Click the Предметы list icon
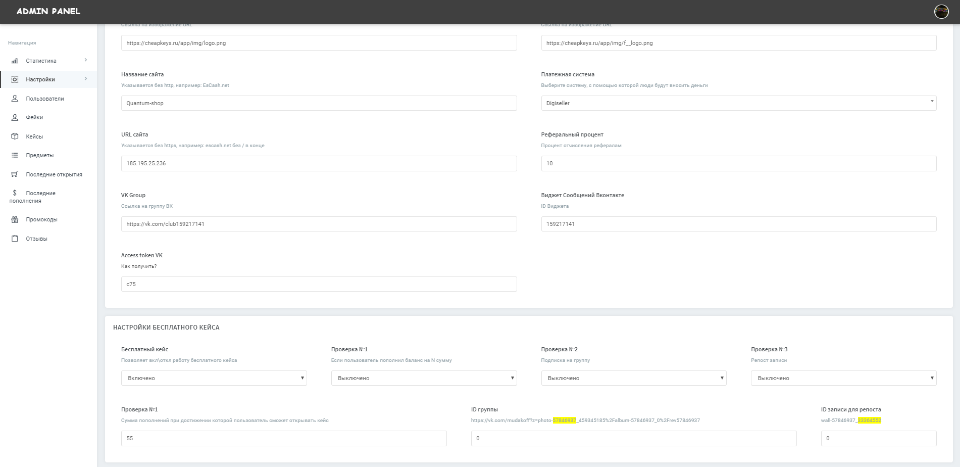The height and width of the screenshot is (467, 960). pyautogui.click(x=15, y=155)
